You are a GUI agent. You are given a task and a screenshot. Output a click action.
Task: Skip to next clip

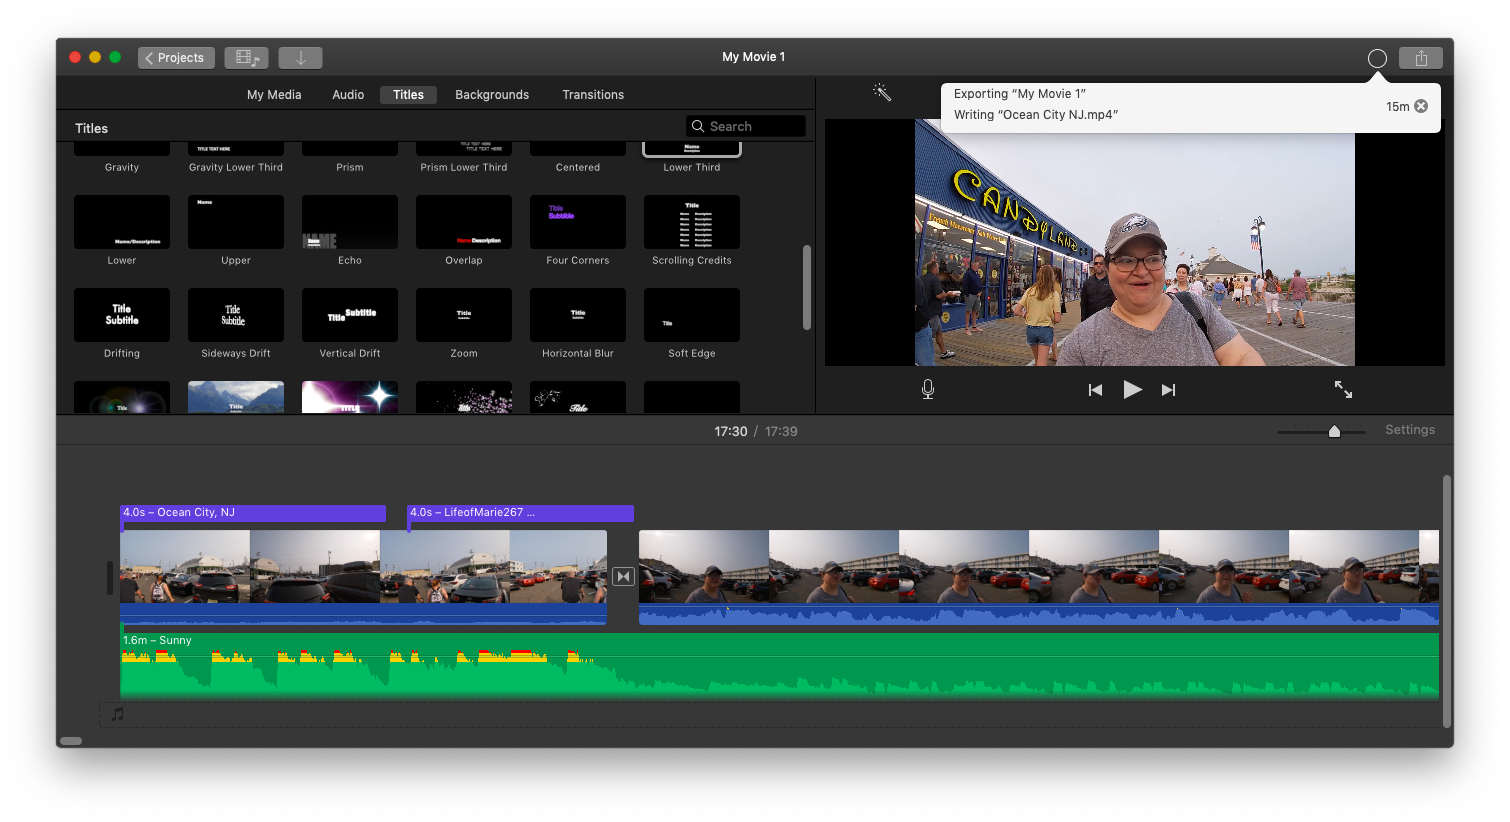[x=1168, y=390]
